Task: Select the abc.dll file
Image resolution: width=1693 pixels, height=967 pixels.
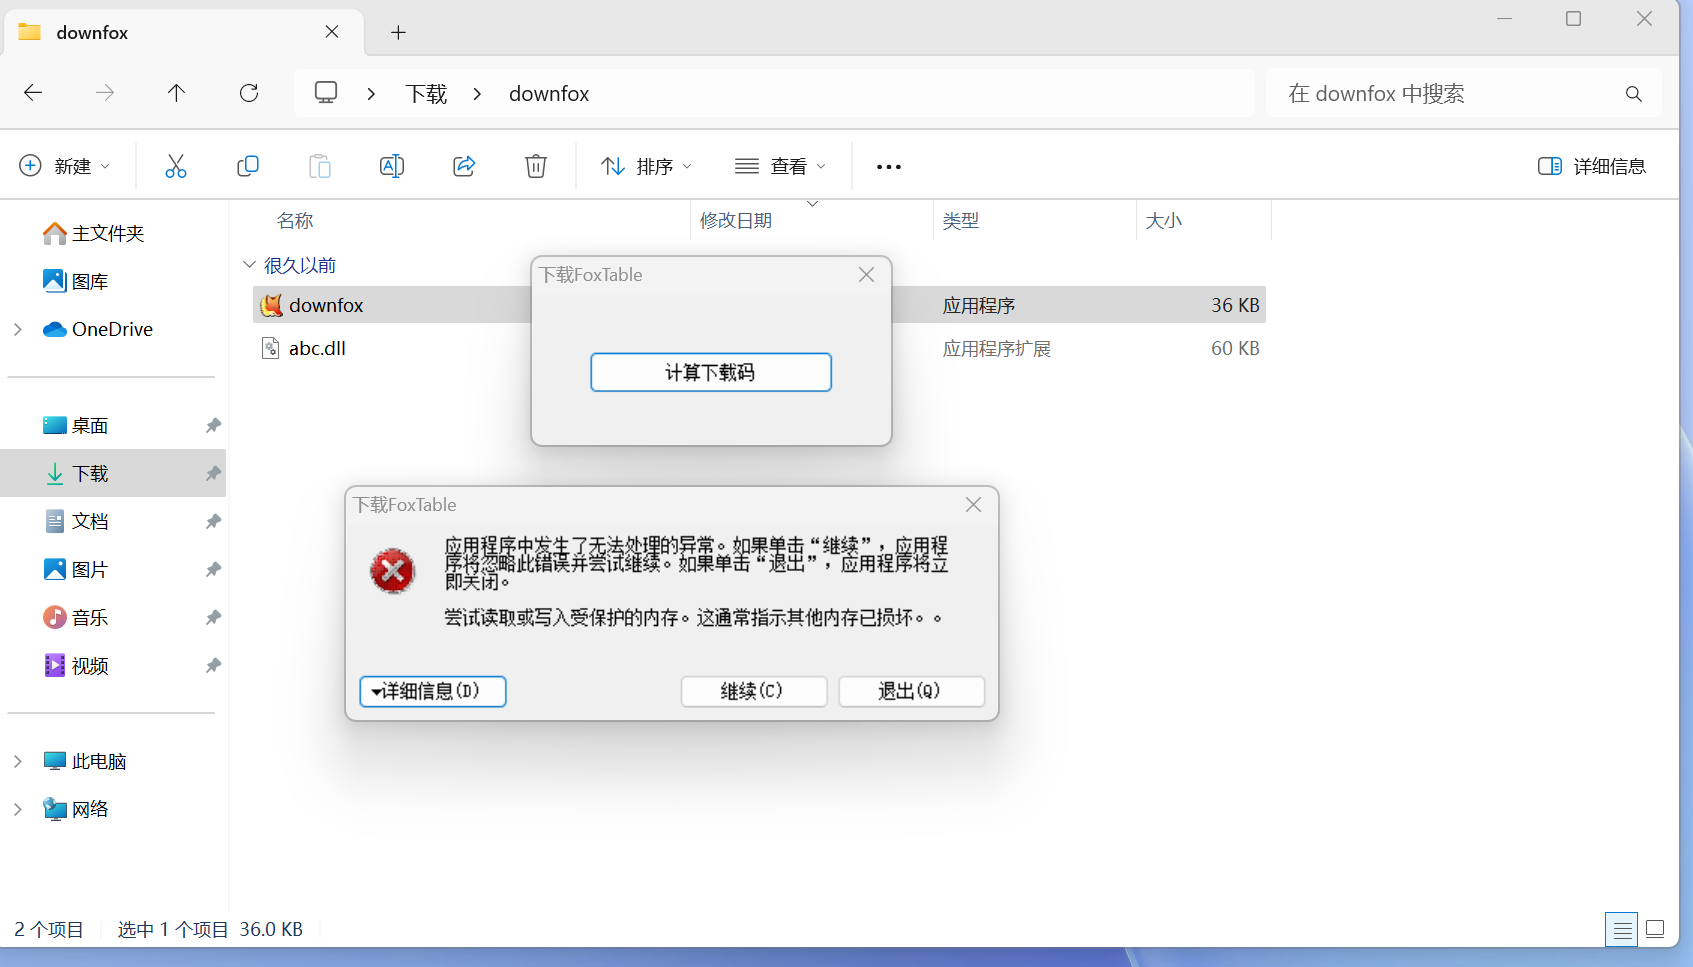Action: [317, 348]
